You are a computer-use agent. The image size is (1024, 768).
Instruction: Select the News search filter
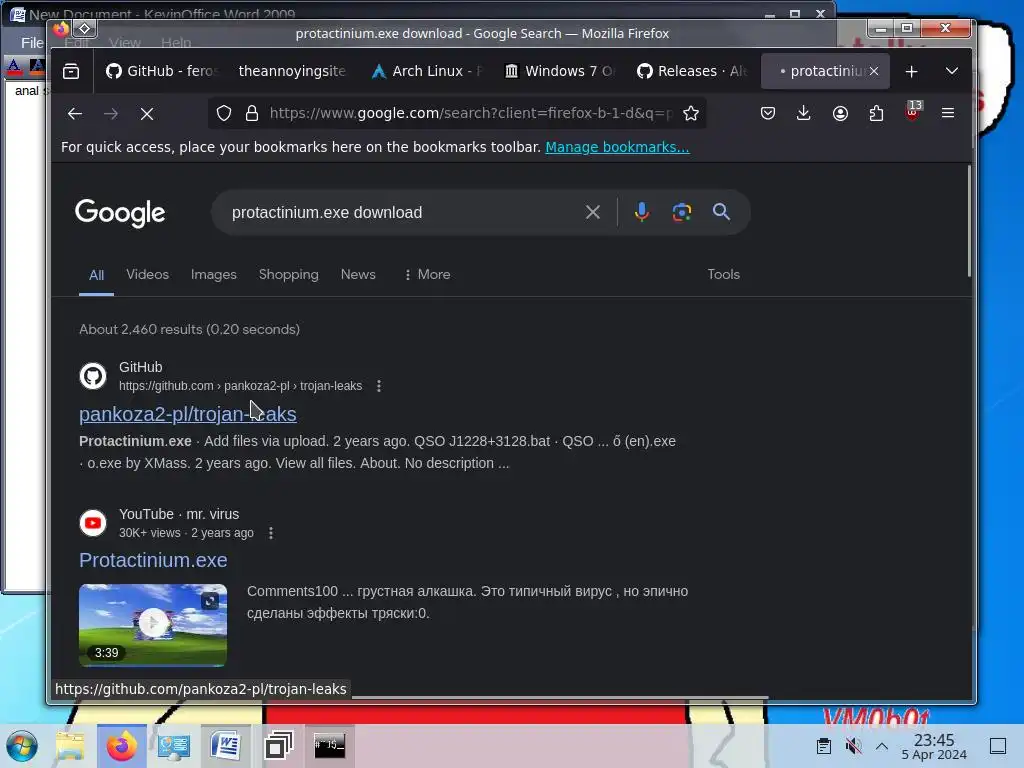(x=358, y=275)
